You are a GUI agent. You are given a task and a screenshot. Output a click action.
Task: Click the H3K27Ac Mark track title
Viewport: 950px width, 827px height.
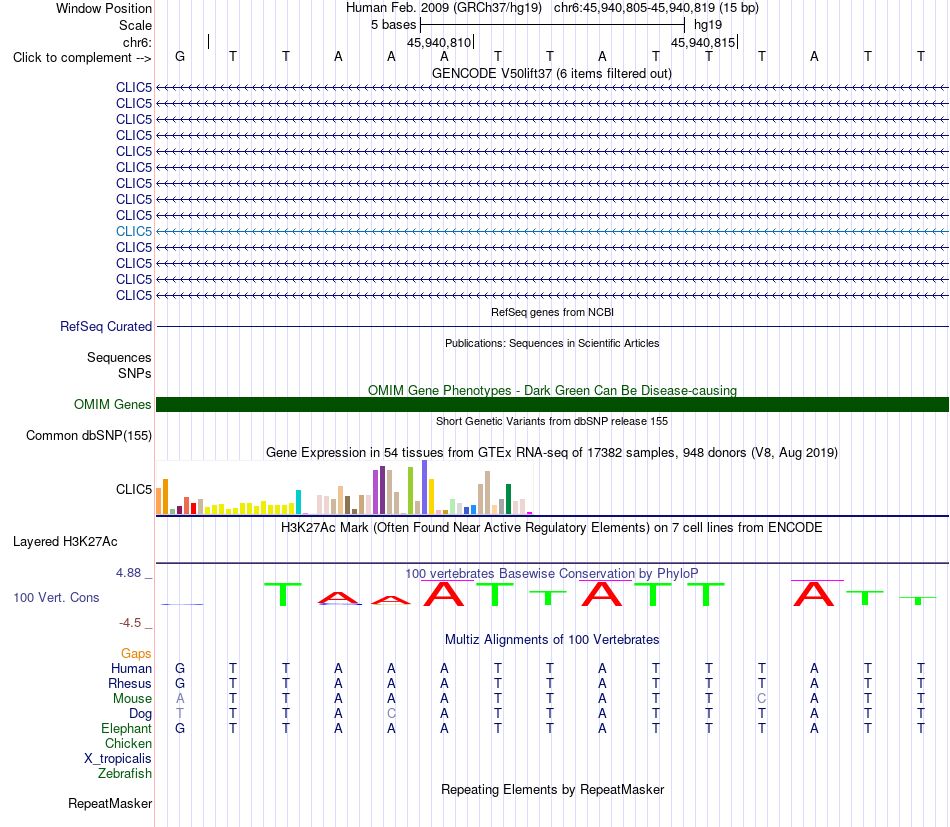pos(552,527)
